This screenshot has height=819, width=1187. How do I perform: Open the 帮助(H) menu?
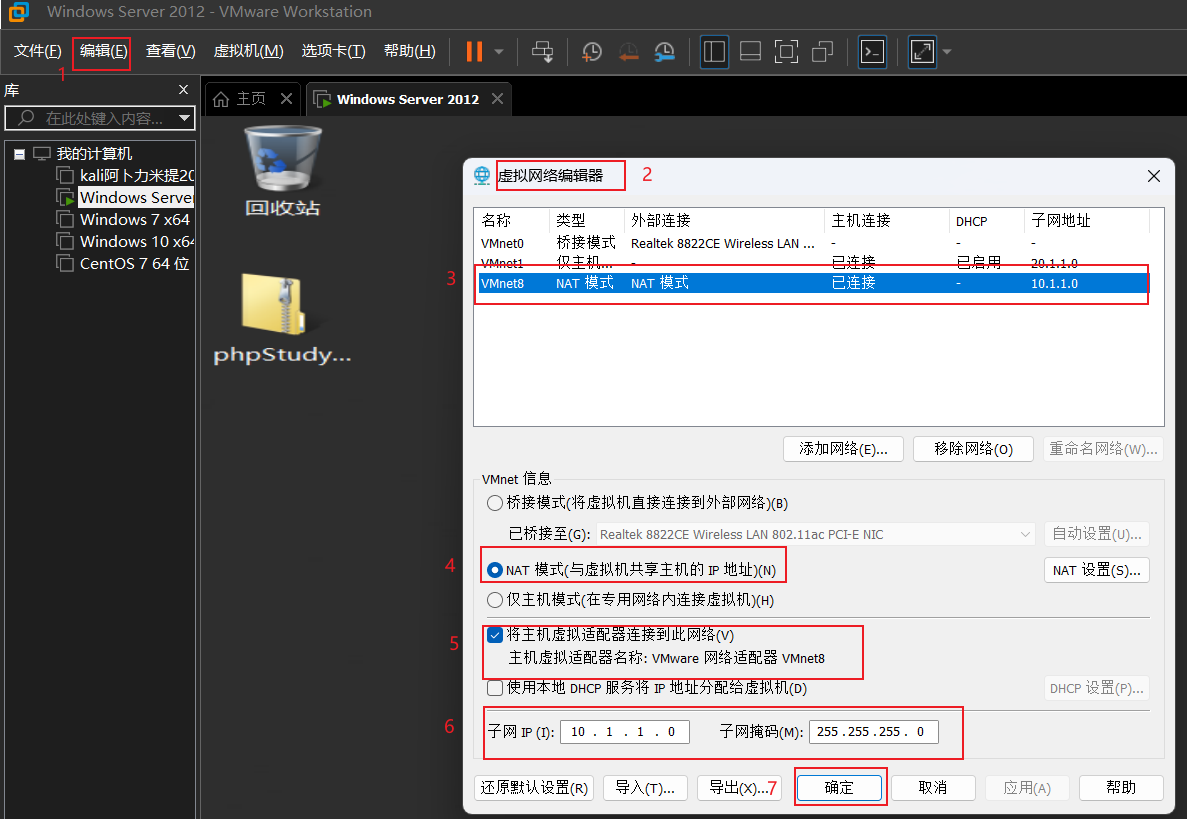click(410, 51)
